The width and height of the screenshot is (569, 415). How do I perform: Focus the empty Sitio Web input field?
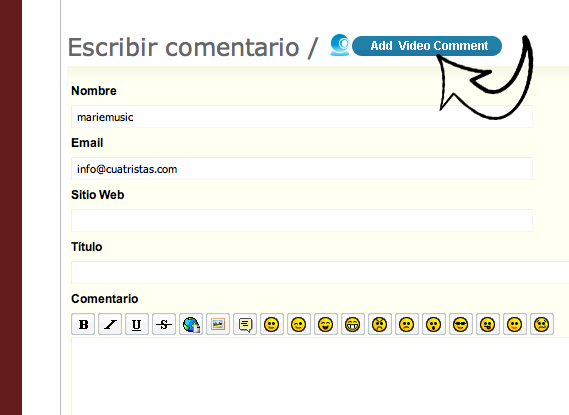point(302,221)
